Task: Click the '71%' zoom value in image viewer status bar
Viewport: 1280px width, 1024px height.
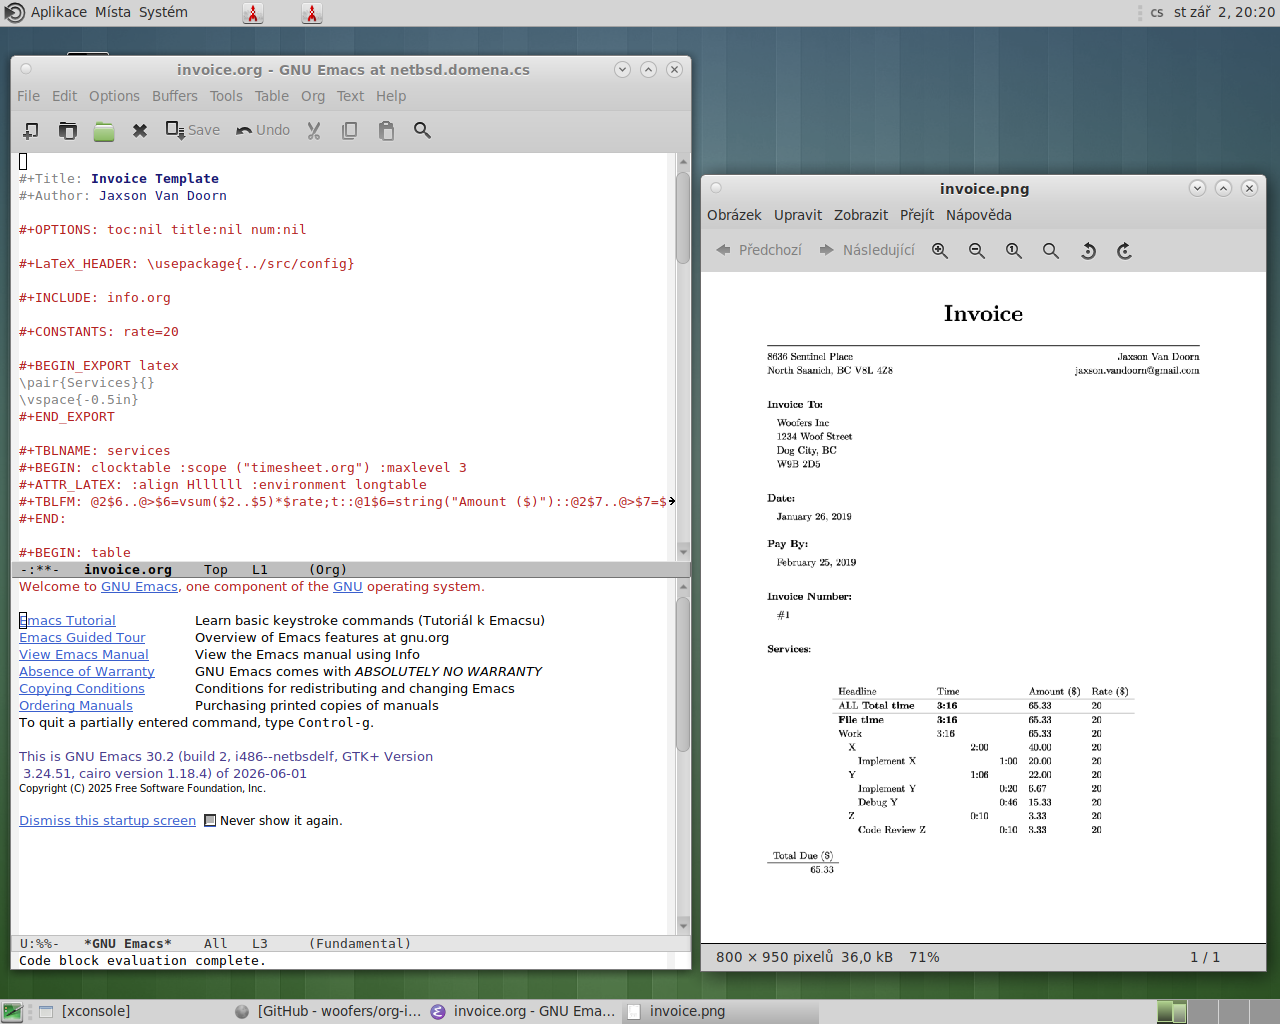Action: click(x=924, y=958)
